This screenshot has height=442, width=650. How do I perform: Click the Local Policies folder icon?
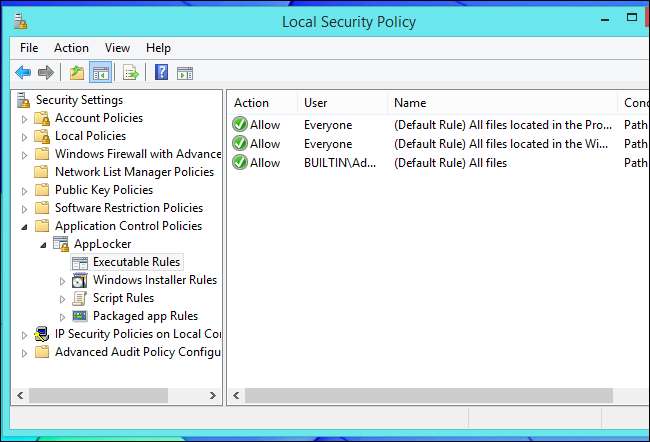pos(42,136)
